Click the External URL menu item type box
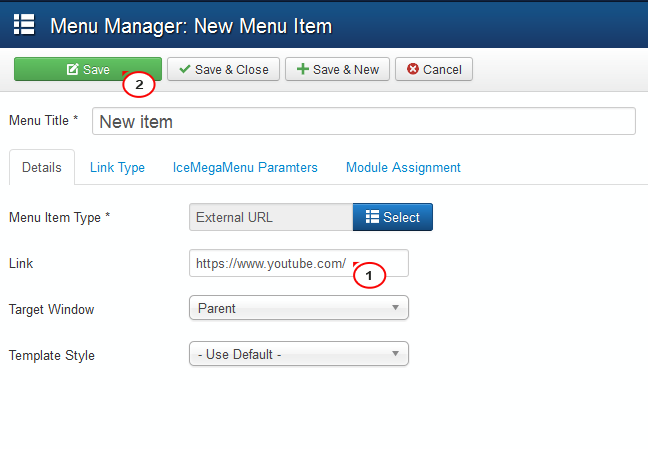The image size is (648, 449). click(x=271, y=217)
